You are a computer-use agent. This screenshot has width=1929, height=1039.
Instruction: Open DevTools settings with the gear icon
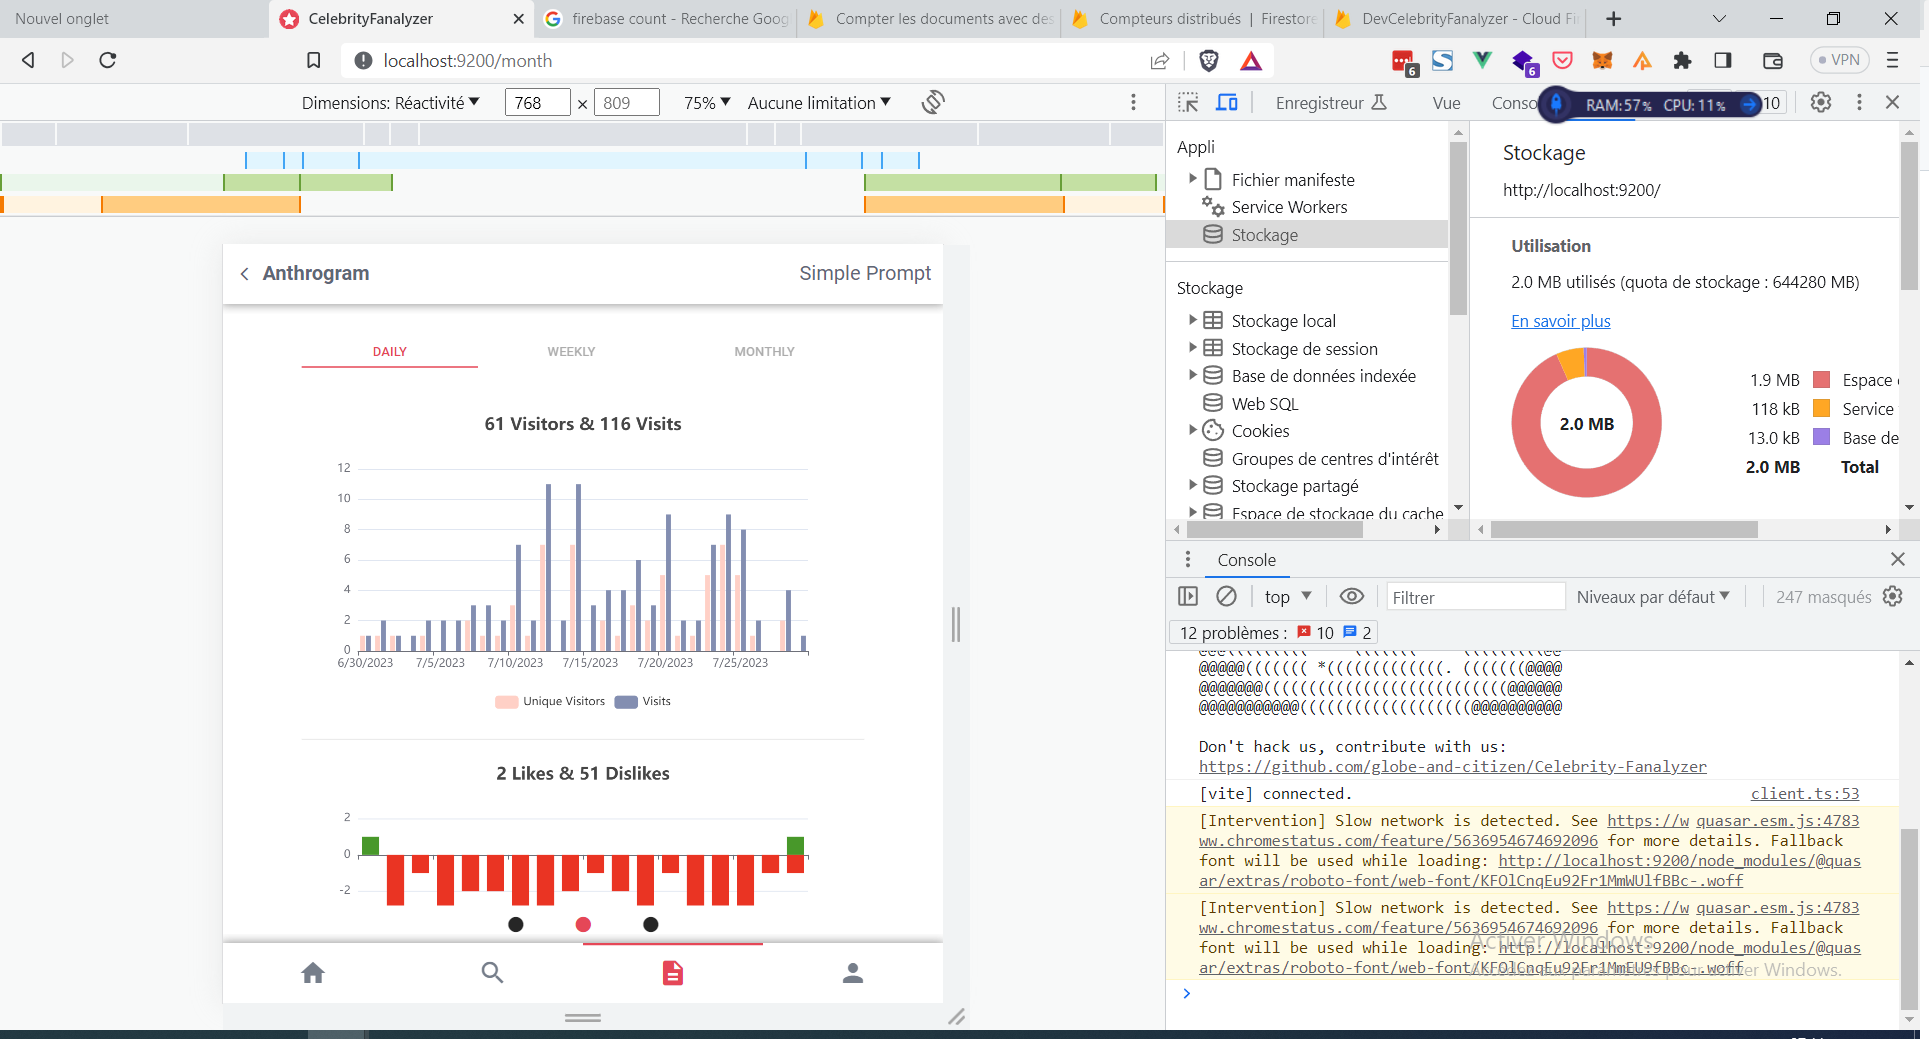coord(1820,102)
